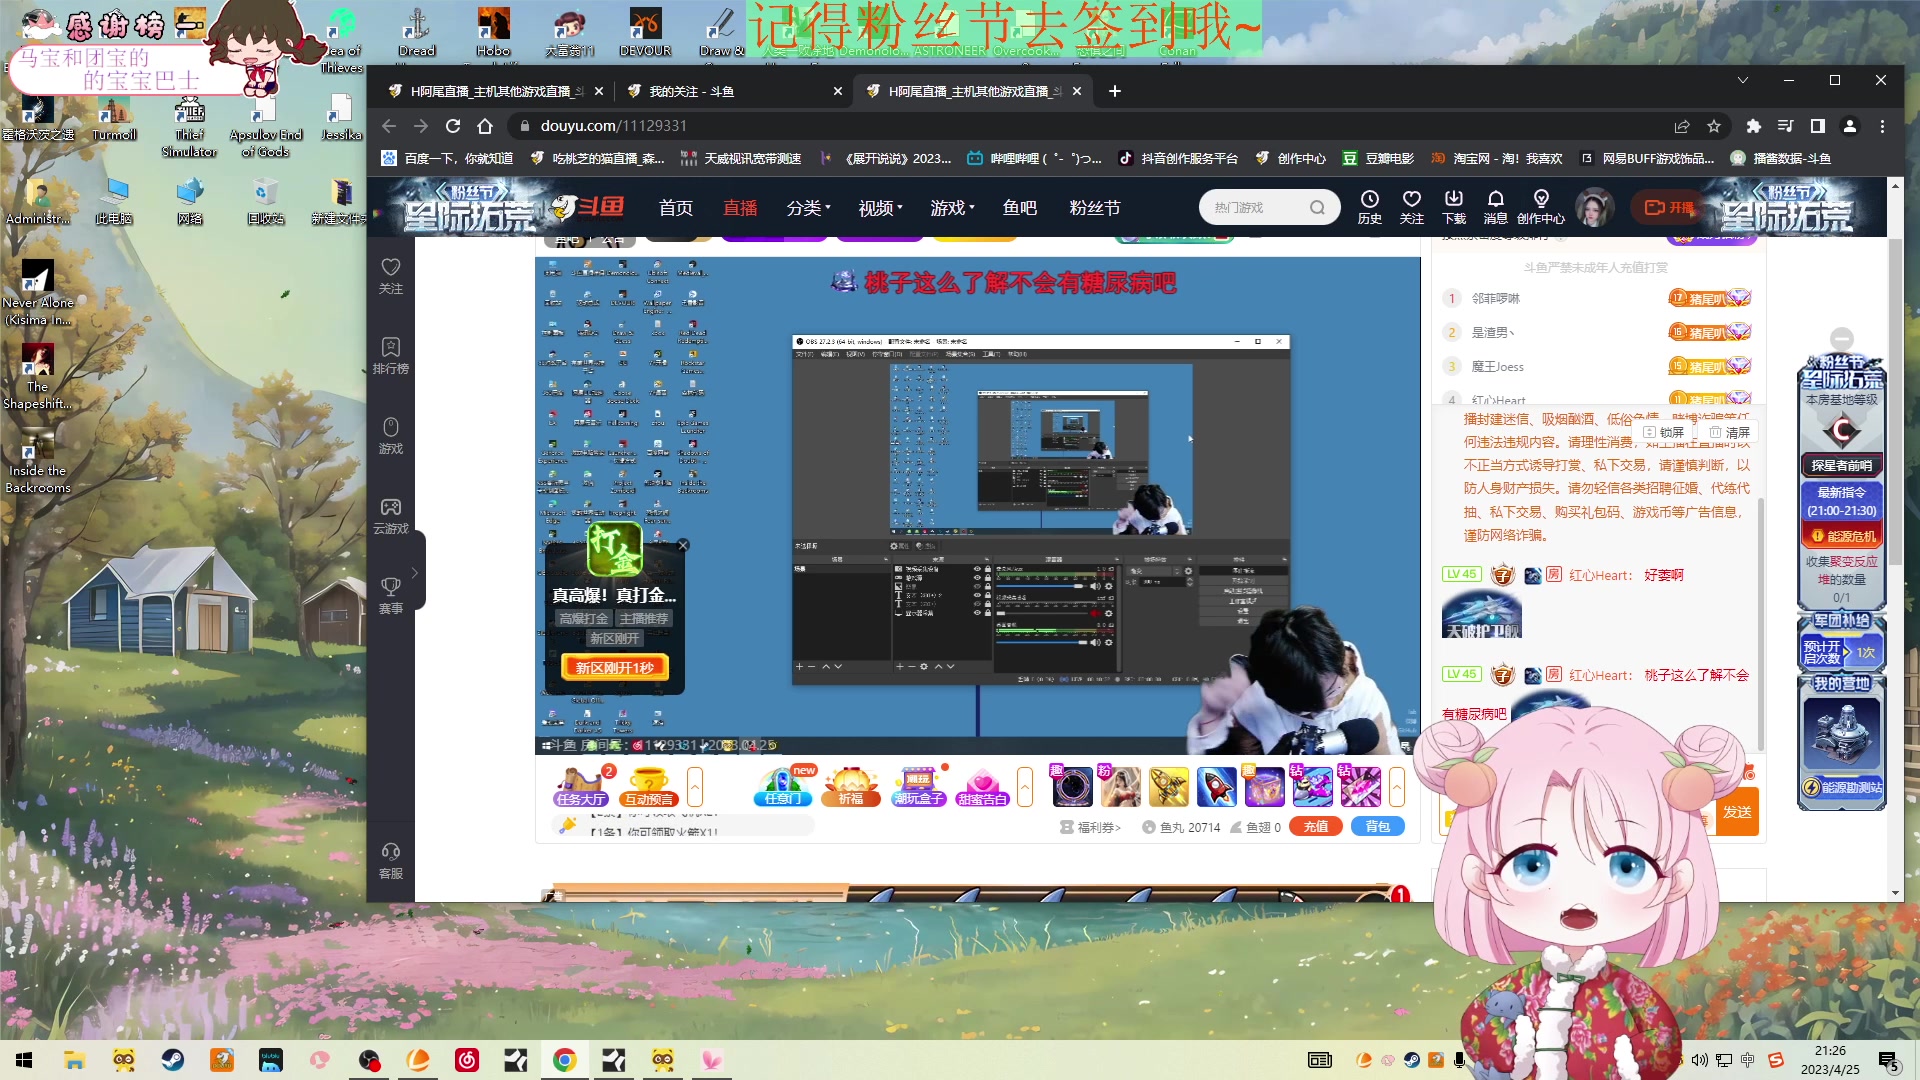This screenshot has width=1920, height=1080.
Task: Expand the arrow next to 甜蜜告白
Action: pos(1025,787)
